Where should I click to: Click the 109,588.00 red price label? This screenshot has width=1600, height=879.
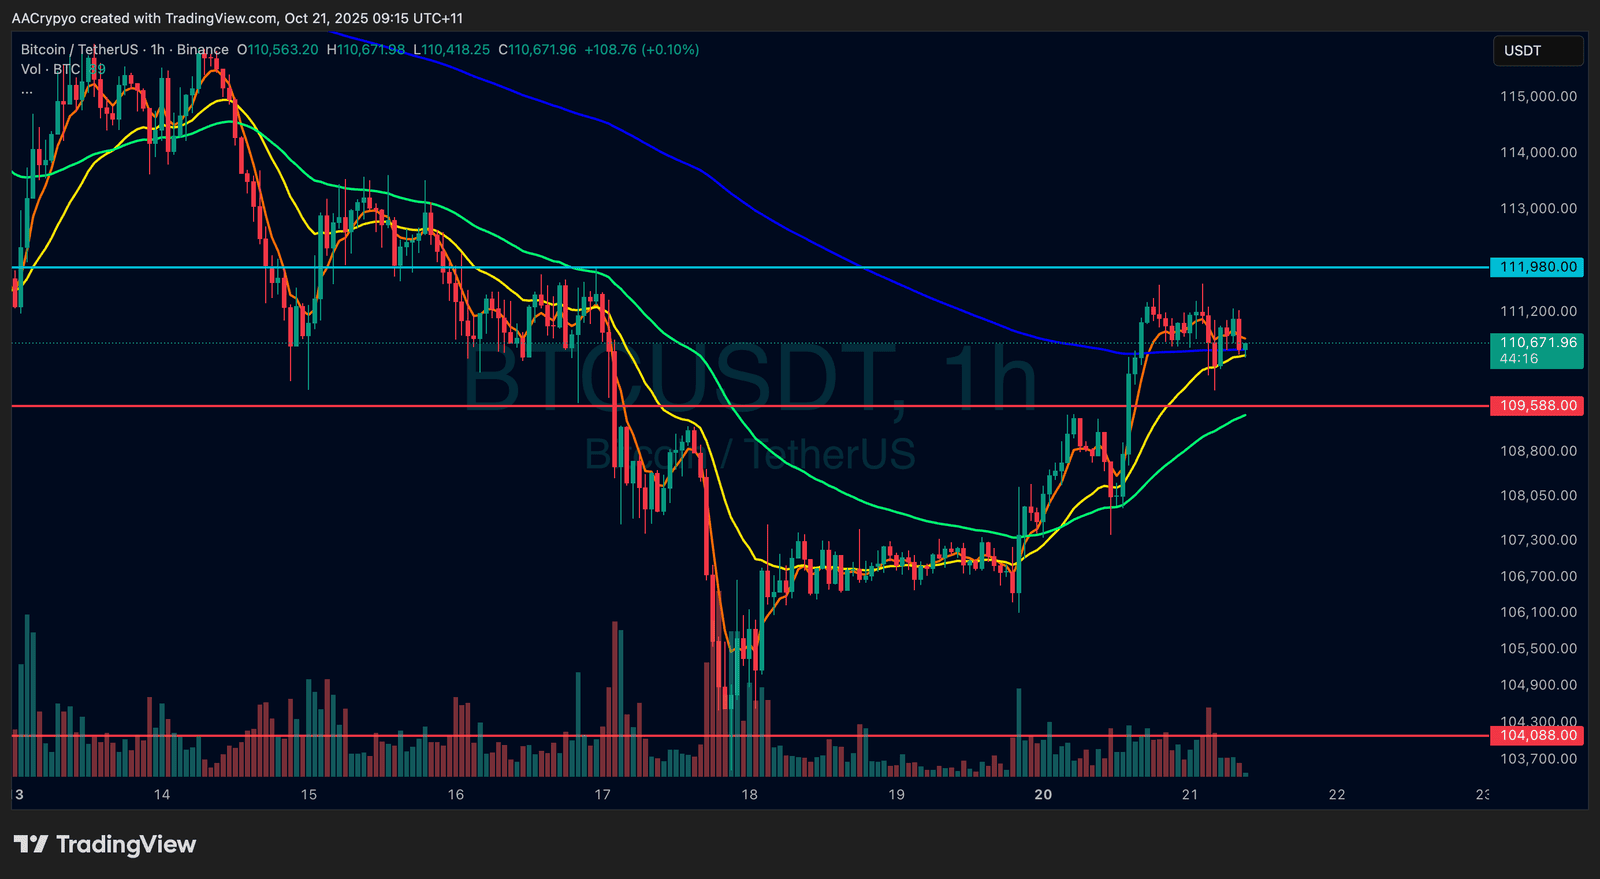point(1537,406)
